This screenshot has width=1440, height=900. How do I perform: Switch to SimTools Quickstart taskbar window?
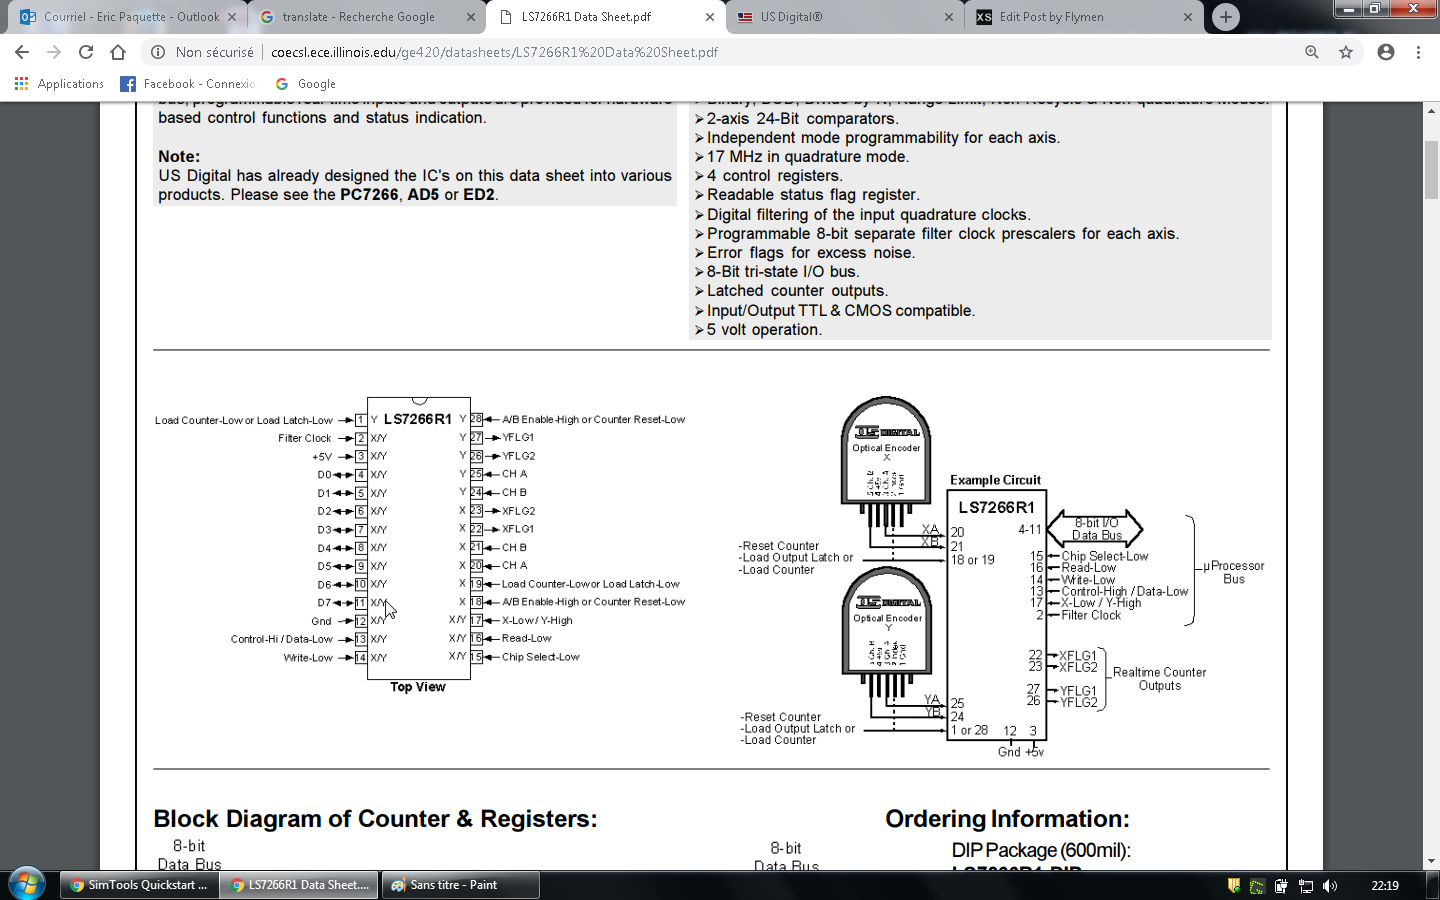click(138, 885)
